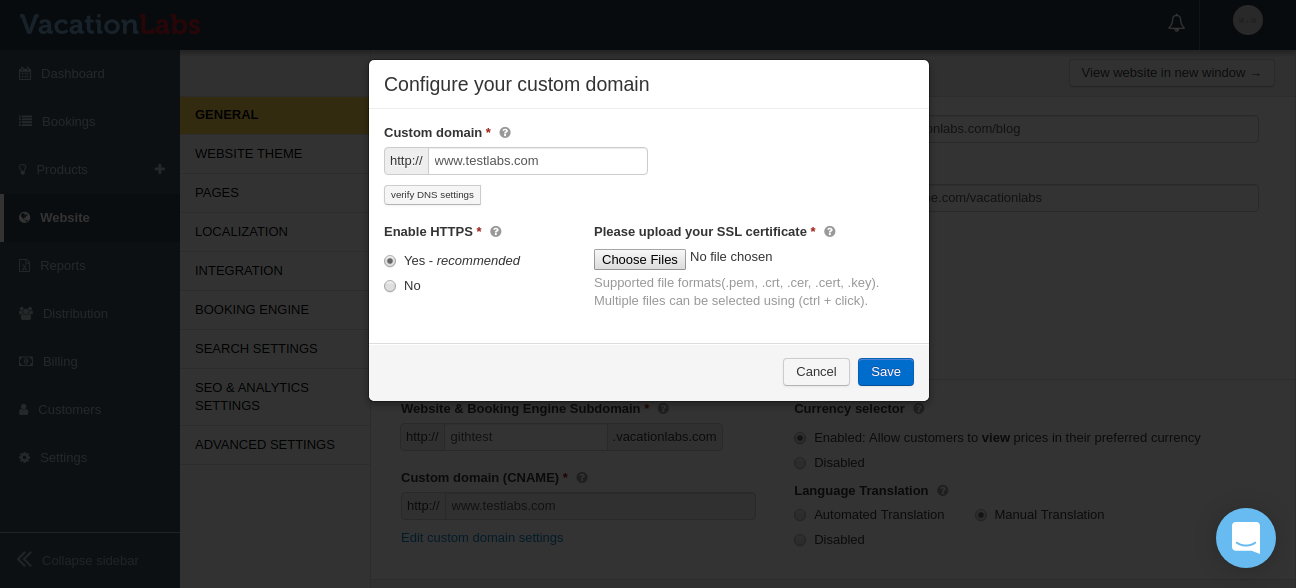Open the Website Theme tab

[x=249, y=154]
